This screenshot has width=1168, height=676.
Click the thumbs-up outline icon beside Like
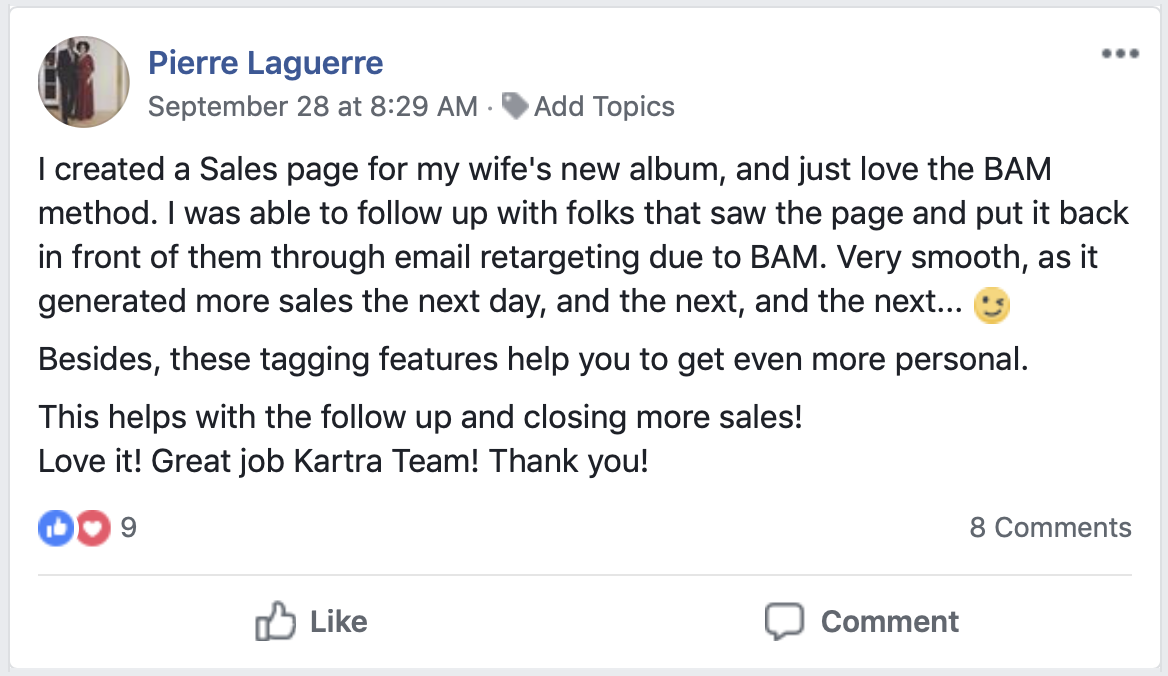click(276, 621)
